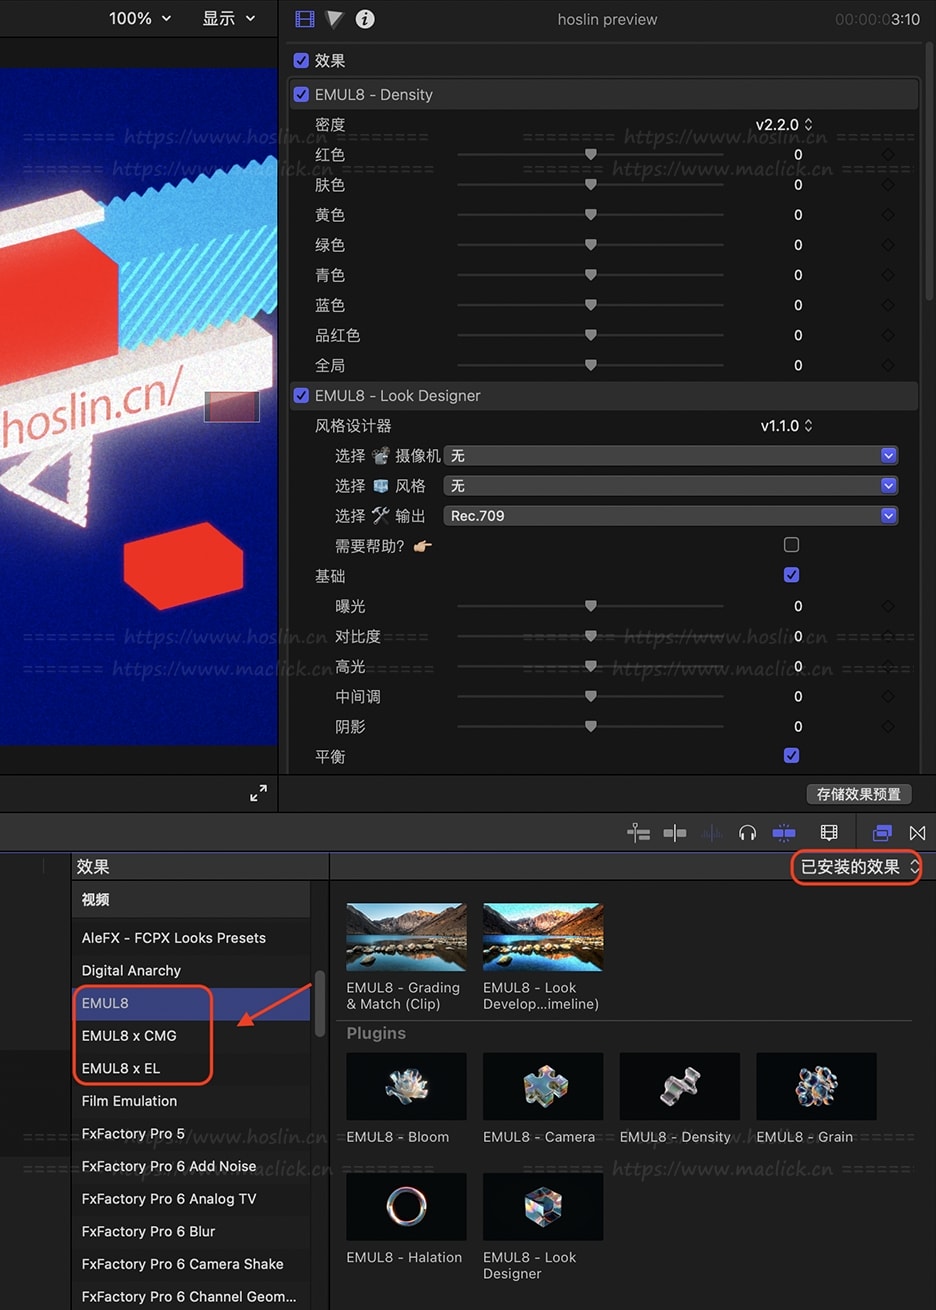Image resolution: width=936 pixels, height=1310 pixels.
Task: Show the transitions browser bowtie icon
Action: 917,832
